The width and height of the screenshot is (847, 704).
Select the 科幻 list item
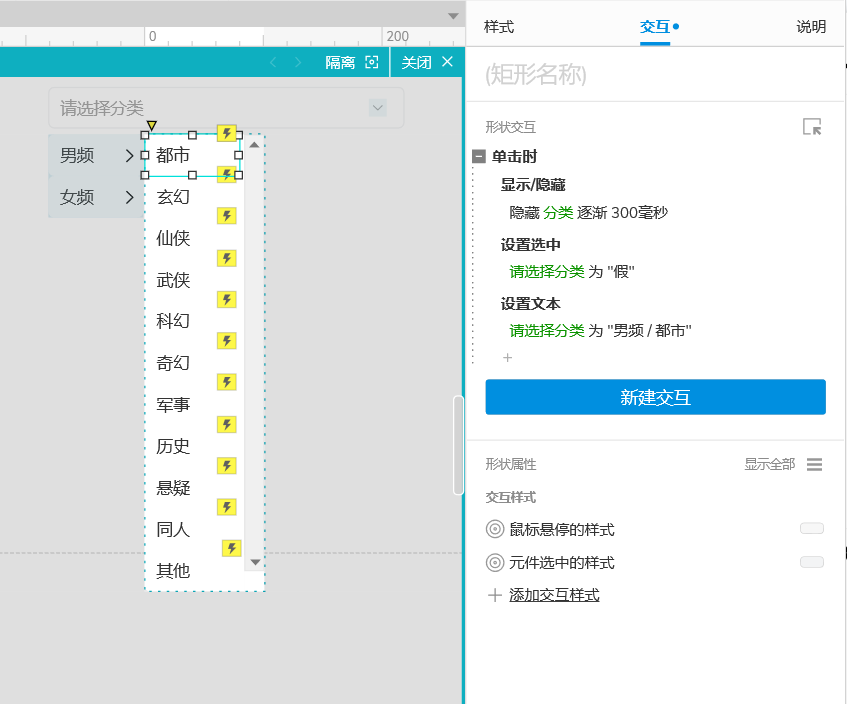[x=173, y=321]
